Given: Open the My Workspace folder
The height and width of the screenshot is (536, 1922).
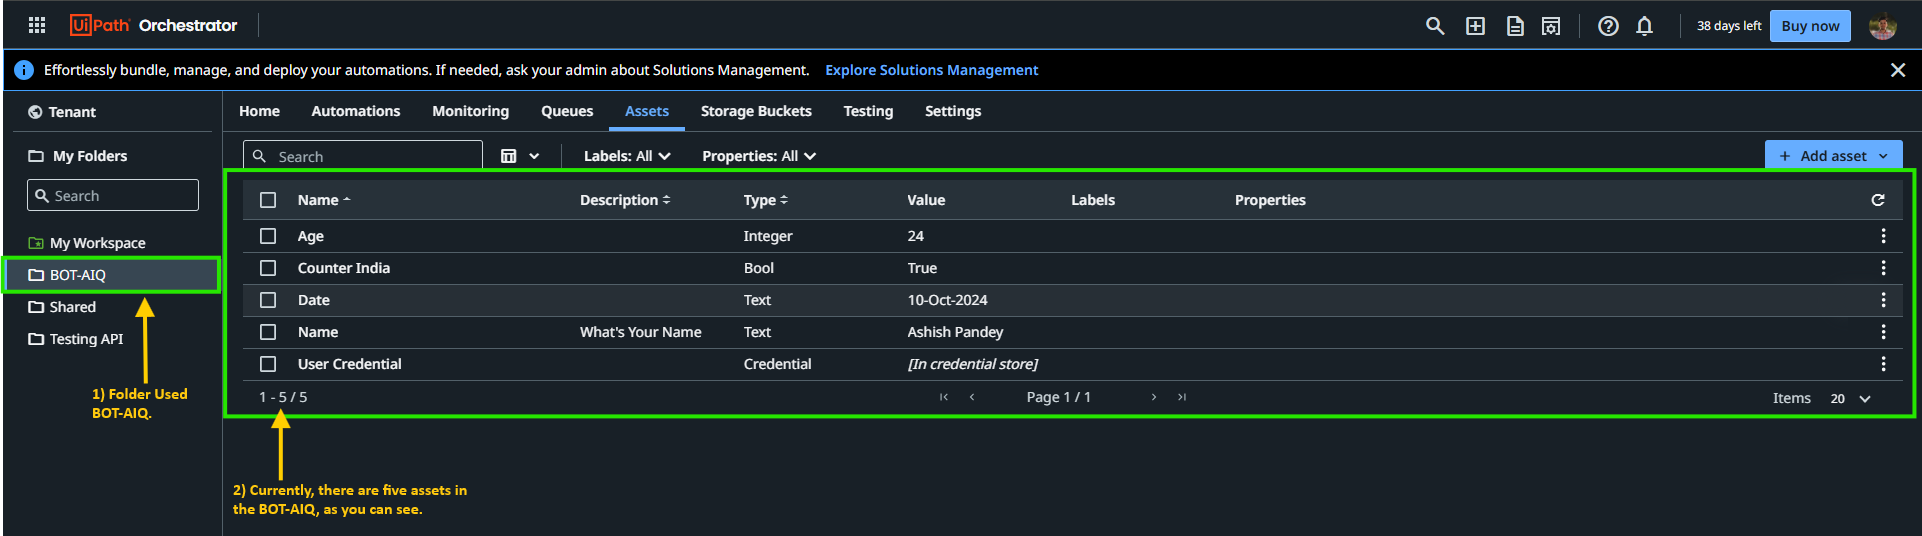Looking at the screenshot, I should (x=88, y=243).
